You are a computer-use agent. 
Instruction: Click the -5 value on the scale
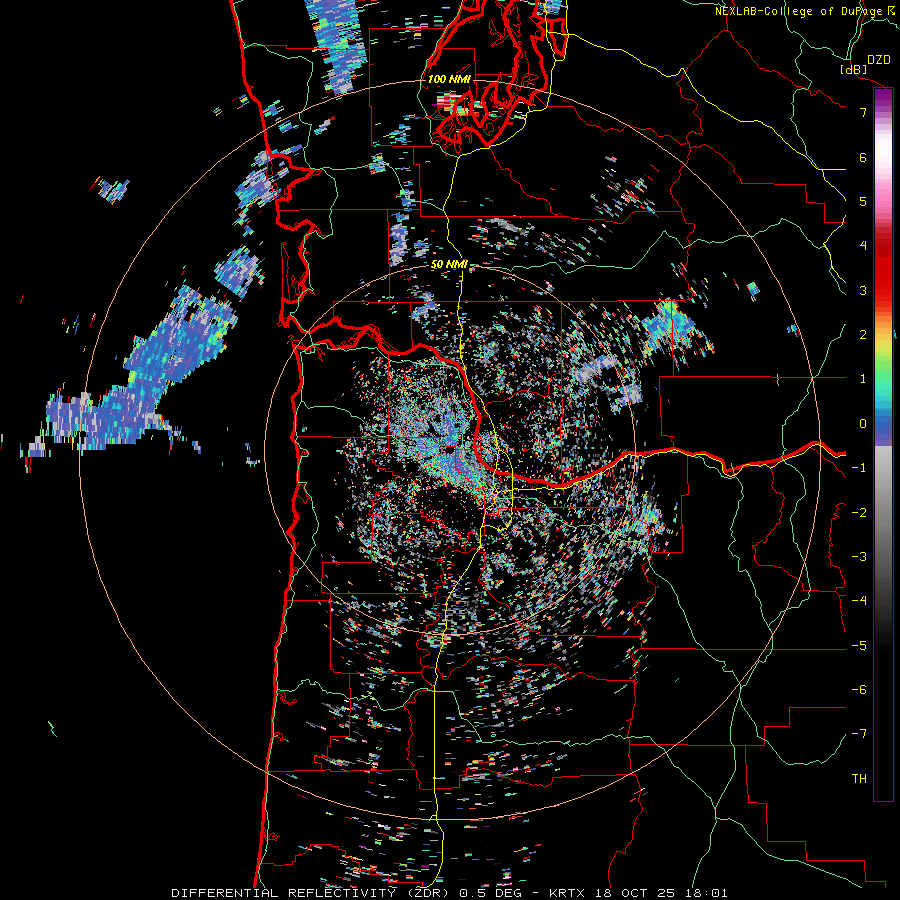(859, 646)
